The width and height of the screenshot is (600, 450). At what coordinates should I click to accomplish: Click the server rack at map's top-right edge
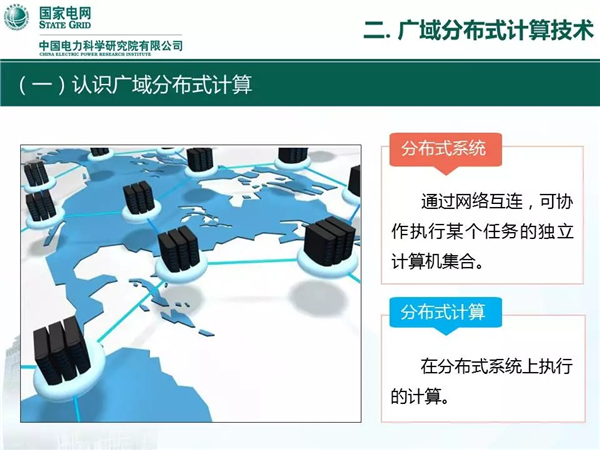[353, 180]
